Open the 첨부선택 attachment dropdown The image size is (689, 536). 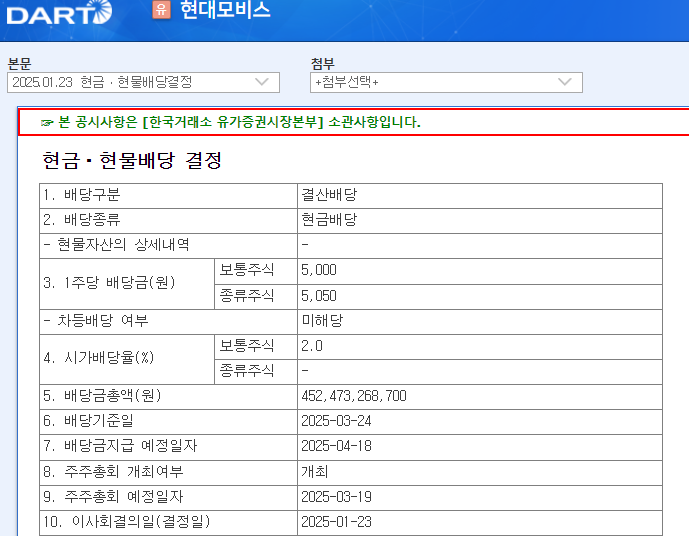point(446,83)
